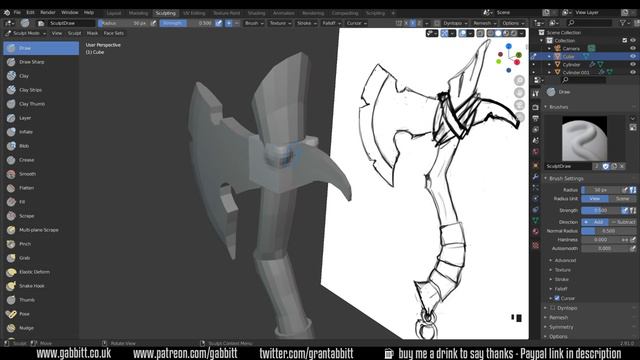Image resolution: width=640 pixels, height=360 pixels.
Task: Choose the Multi-plane Scrape brush
Action: click(x=41, y=230)
